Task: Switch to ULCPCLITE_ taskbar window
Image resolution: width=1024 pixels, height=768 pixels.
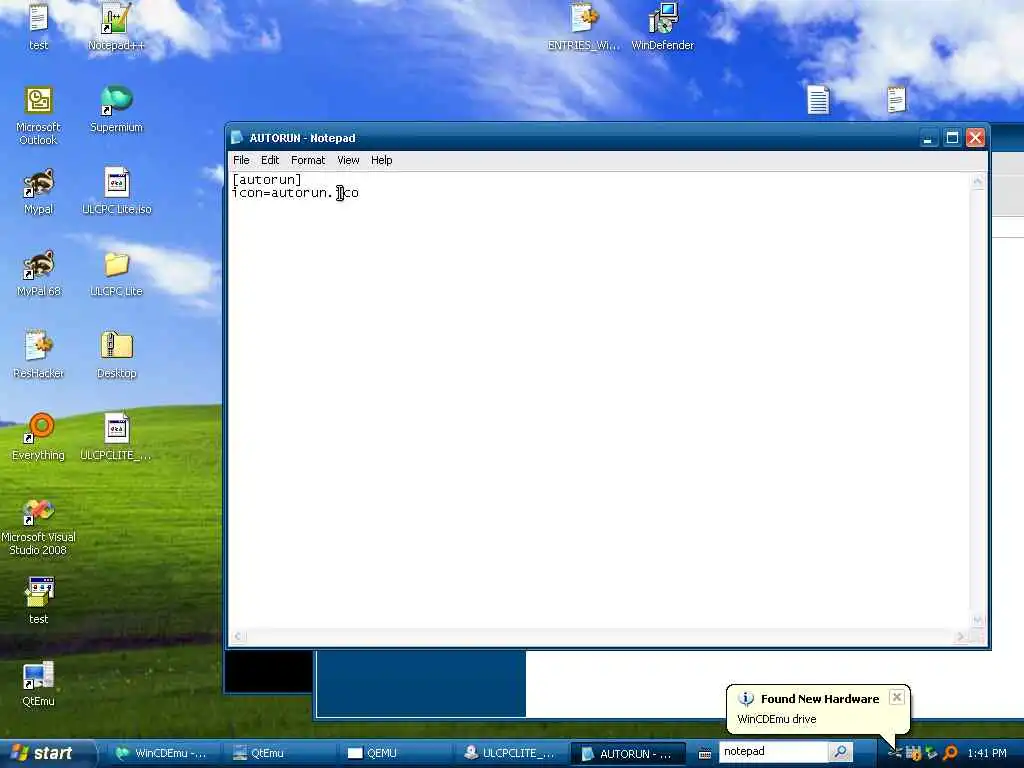Action: coord(511,753)
